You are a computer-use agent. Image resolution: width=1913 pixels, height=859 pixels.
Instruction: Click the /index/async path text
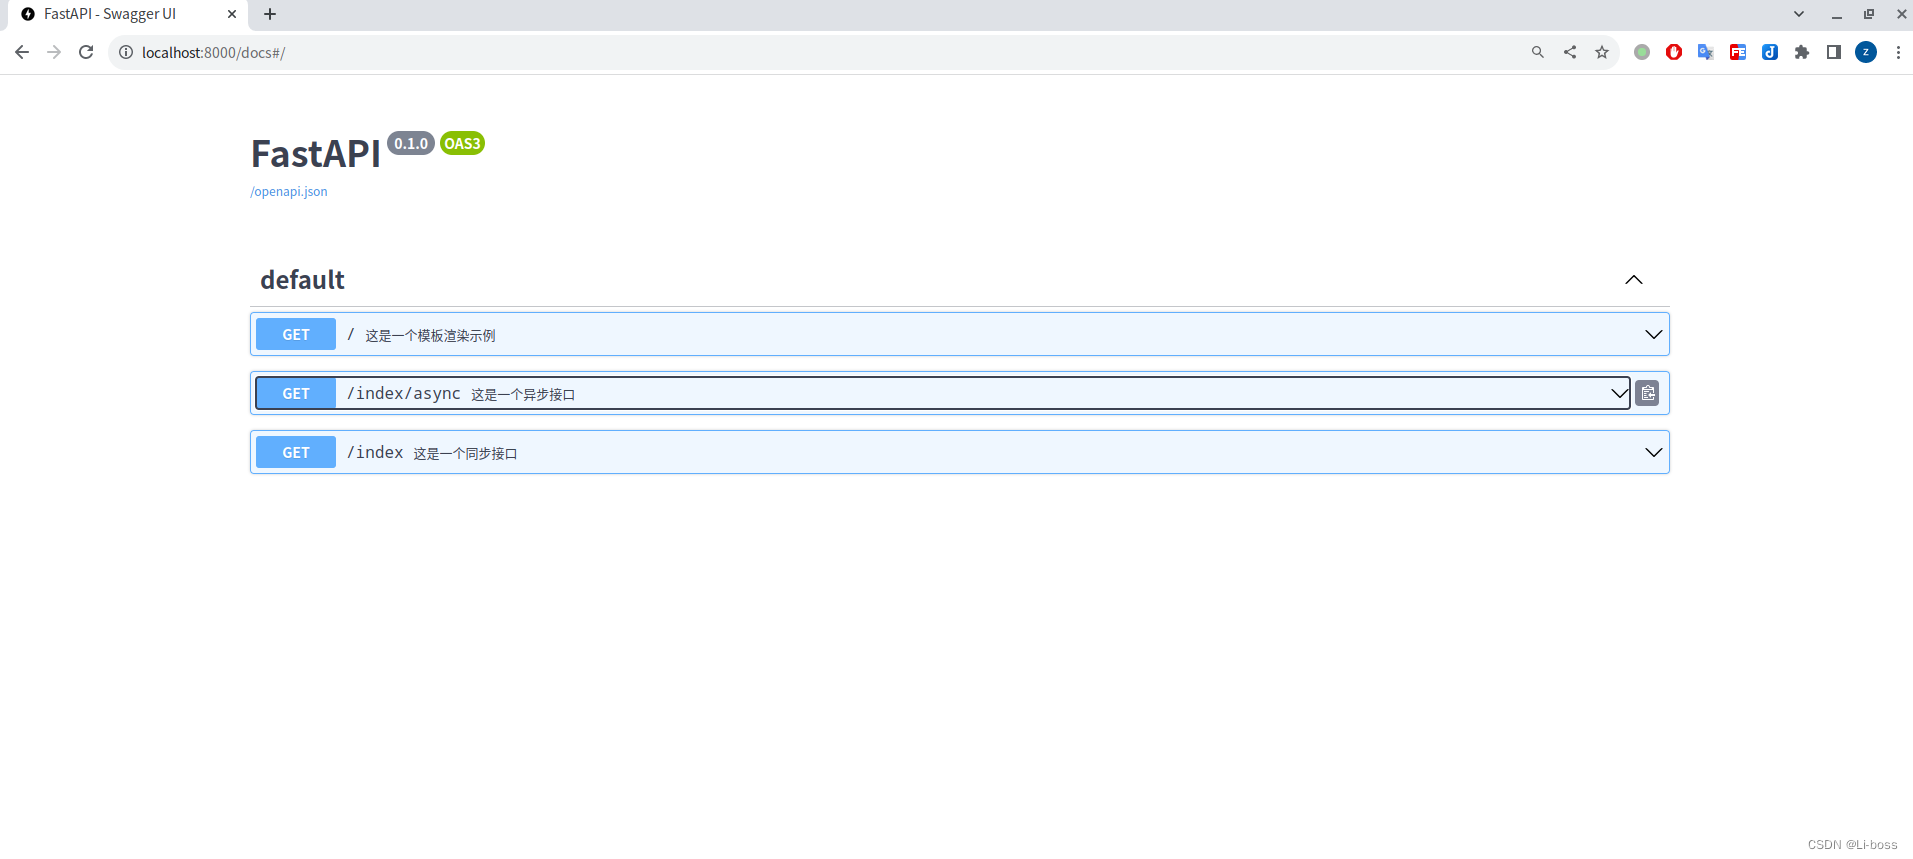coord(404,393)
